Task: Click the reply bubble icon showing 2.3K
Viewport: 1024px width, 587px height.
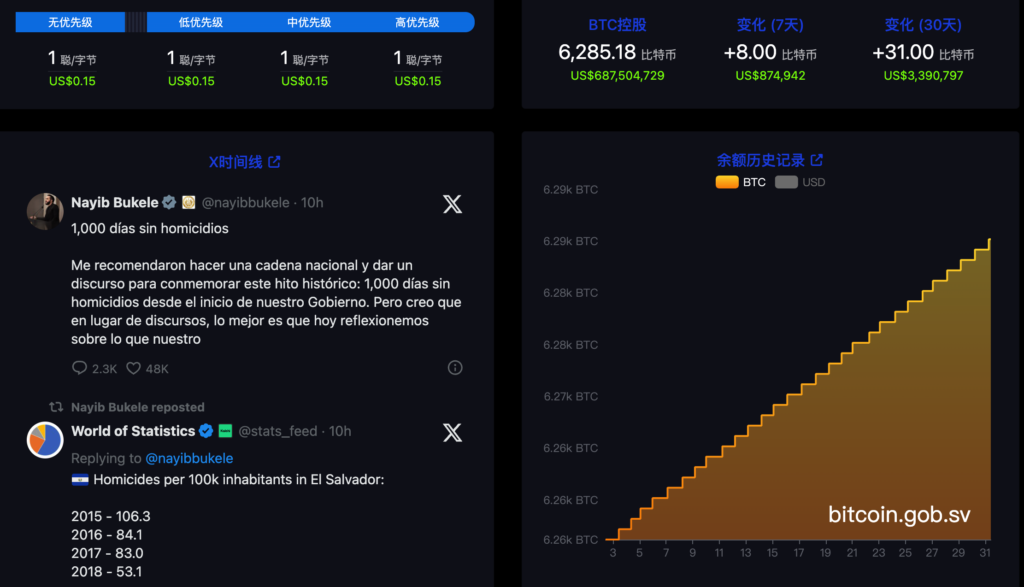Action: pyautogui.click(x=80, y=369)
